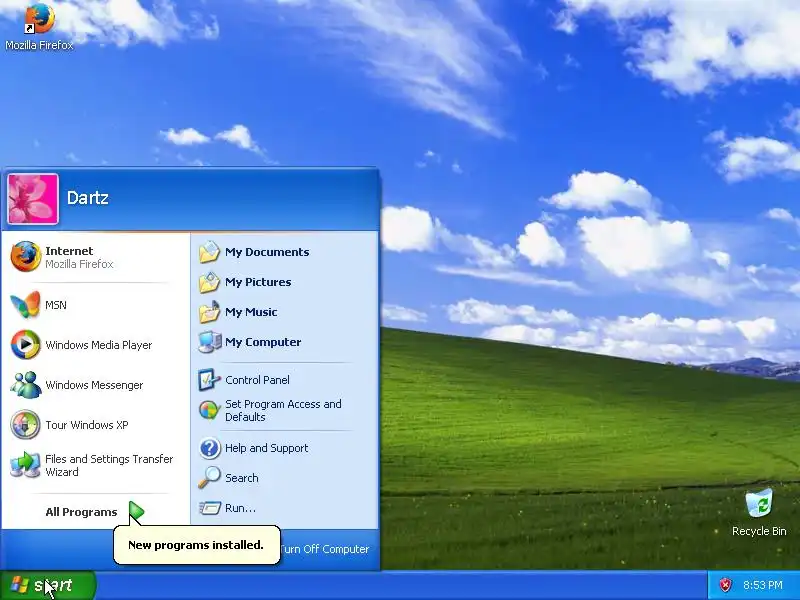Click the Windows flag logo on Start button
The image size is (800, 600).
pos(19,585)
